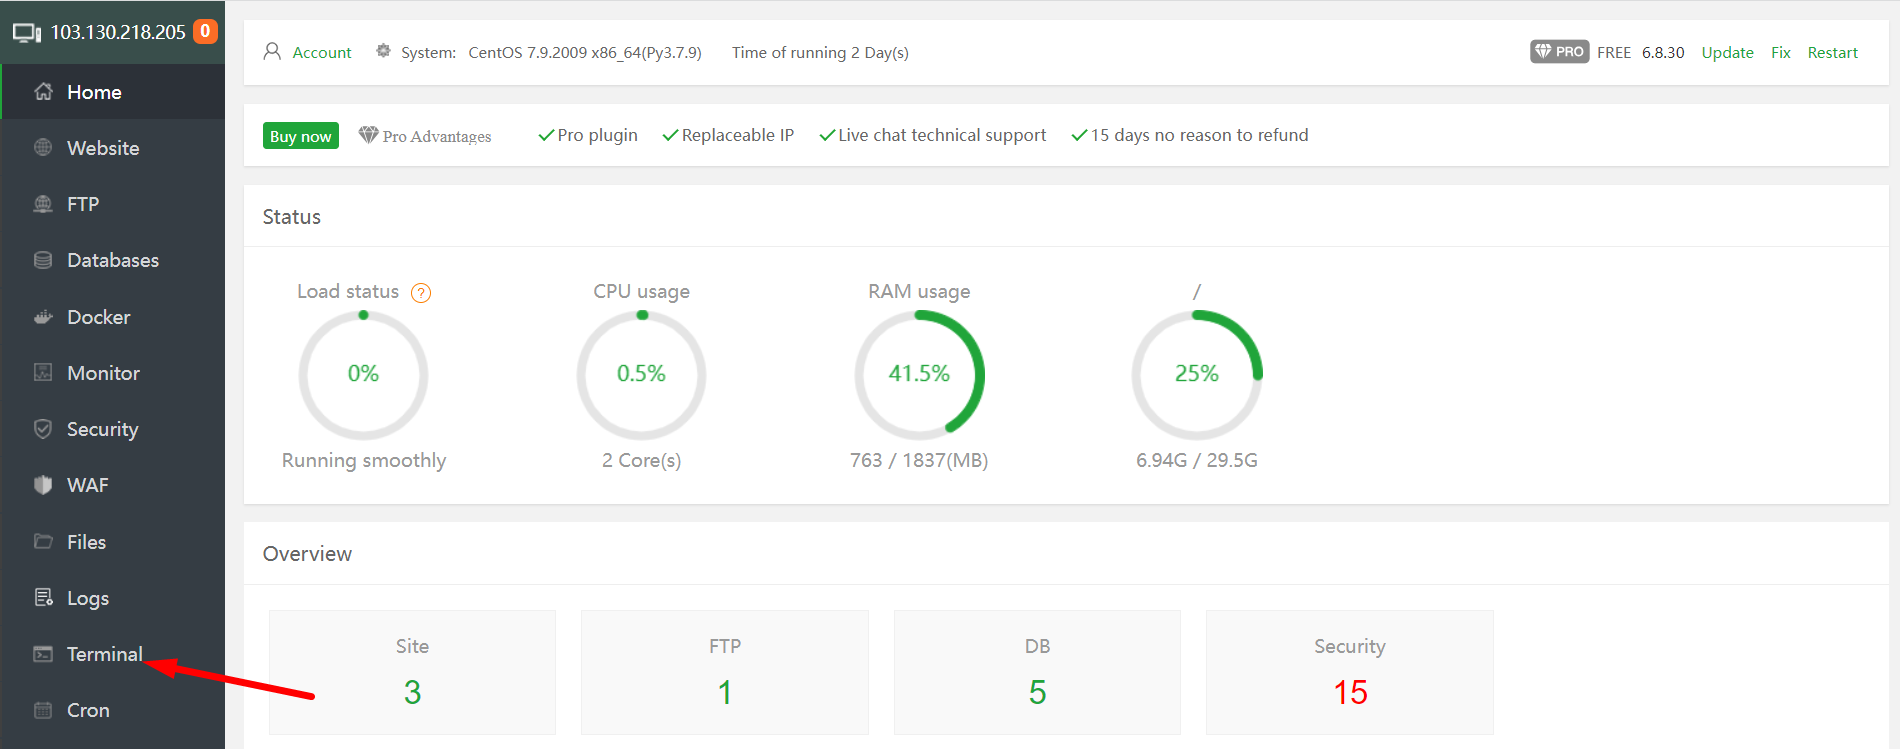
Task: Click the Fix link at top right
Action: (x=1780, y=52)
